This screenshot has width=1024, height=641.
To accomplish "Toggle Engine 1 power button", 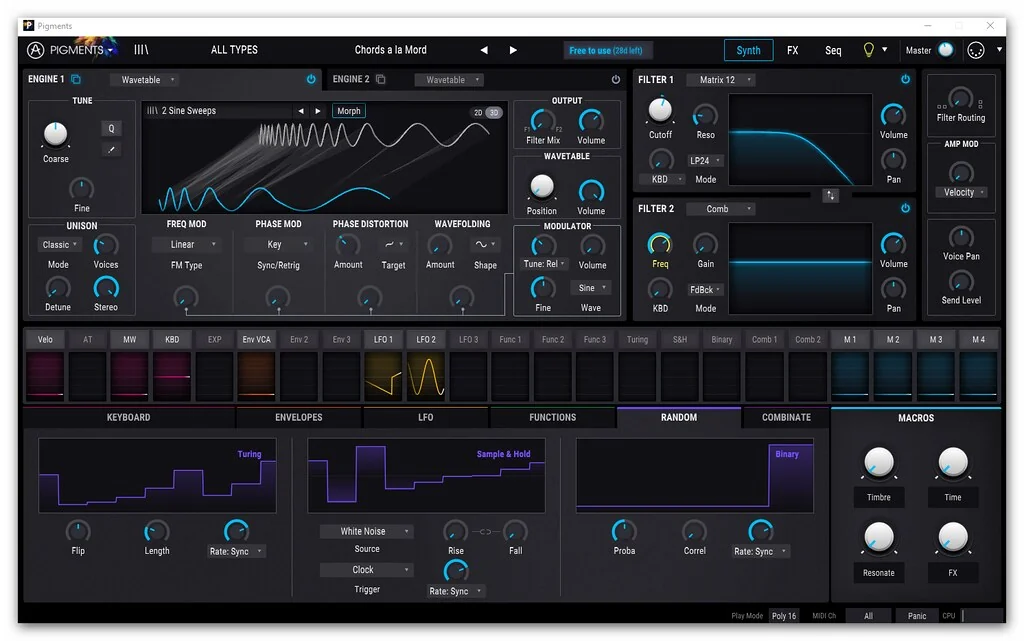I will click(x=312, y=79).
